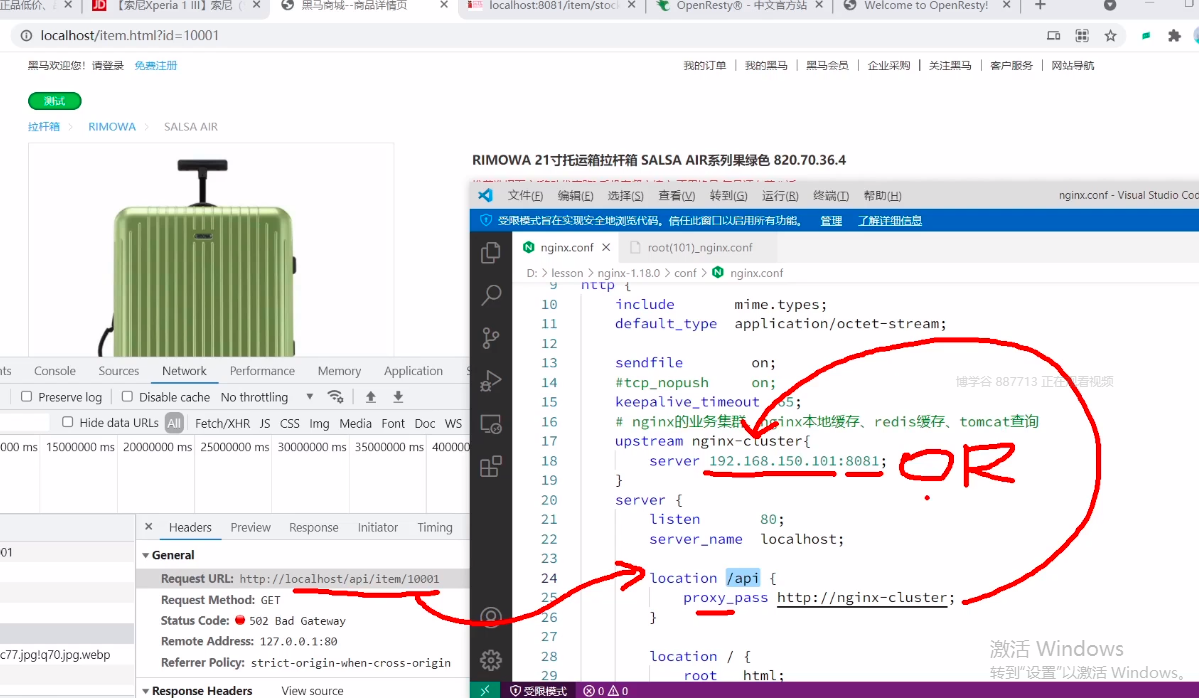Enable the Preserve log checkbox
This screenshot has width=1199, height=698.
(x=27, y=397)
